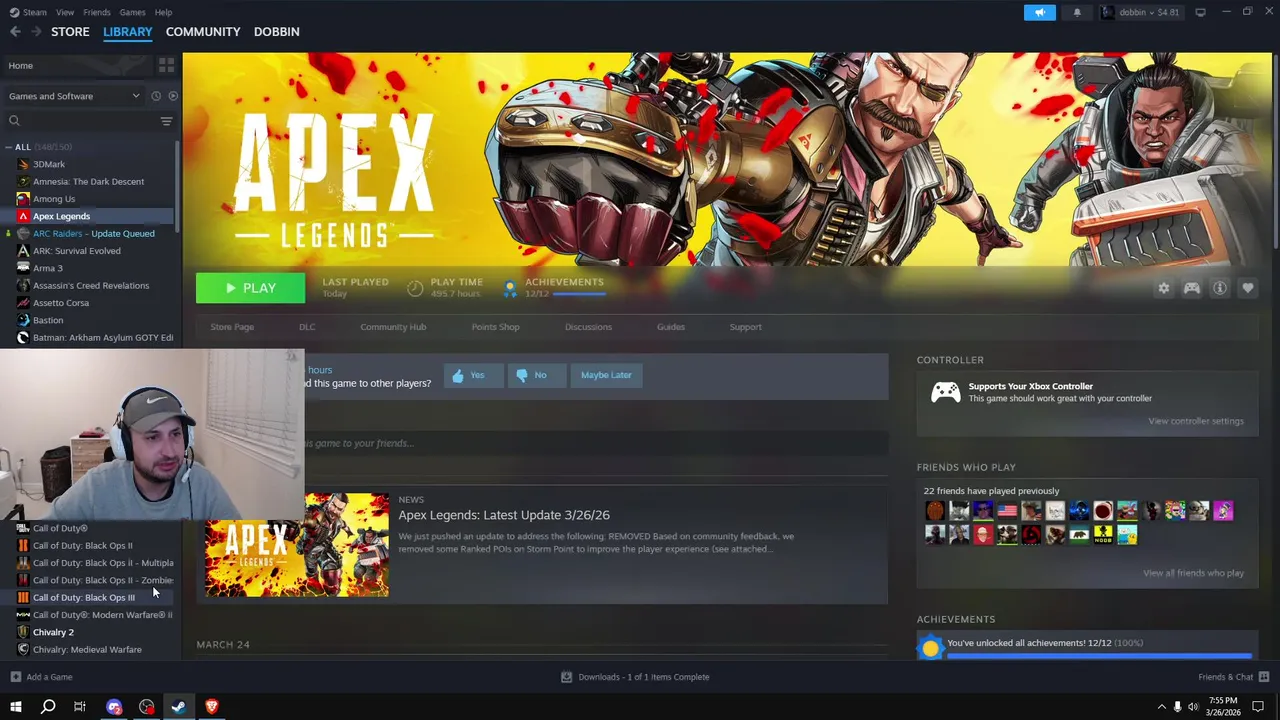Click Maybe Later button

(x=606, y=375)
